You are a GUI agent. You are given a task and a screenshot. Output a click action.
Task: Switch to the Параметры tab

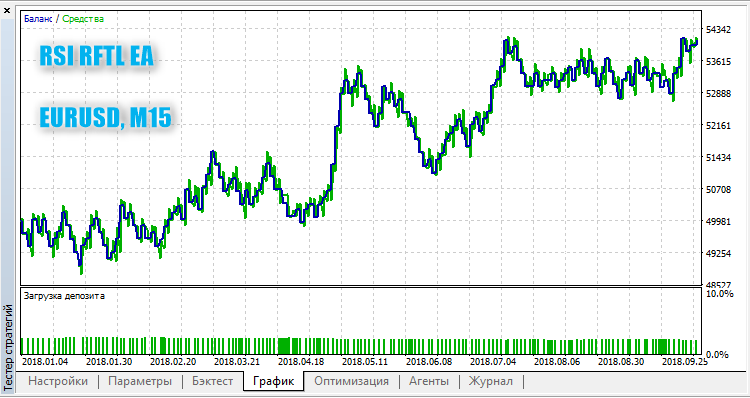140,381
